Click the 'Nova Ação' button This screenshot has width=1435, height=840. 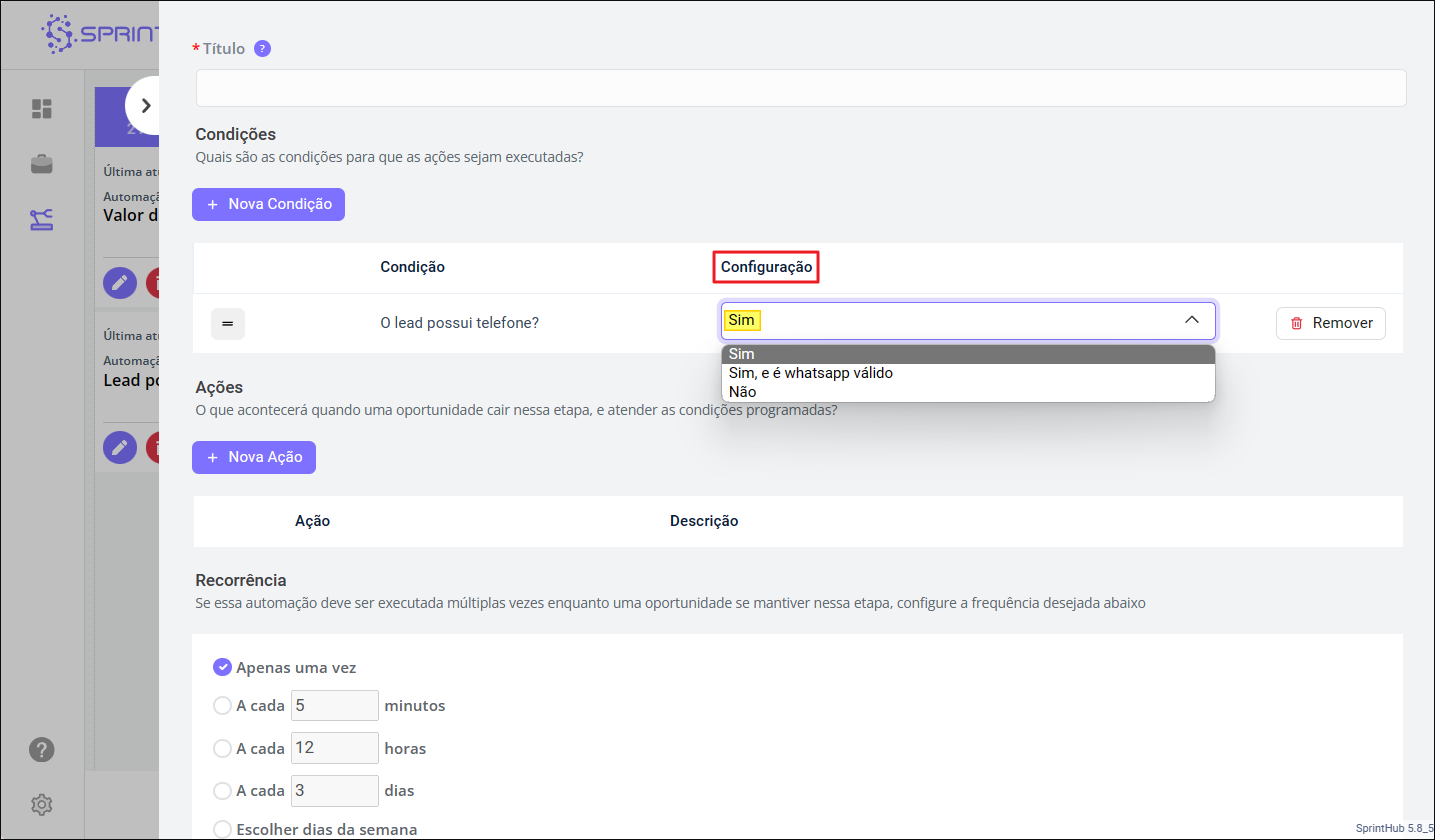(254, 457)
